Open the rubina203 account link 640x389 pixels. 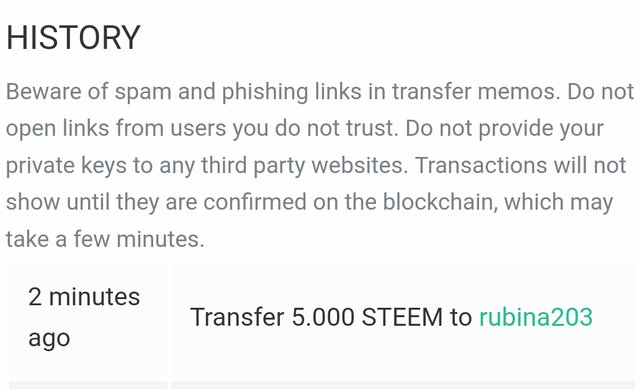coord(536,317)
